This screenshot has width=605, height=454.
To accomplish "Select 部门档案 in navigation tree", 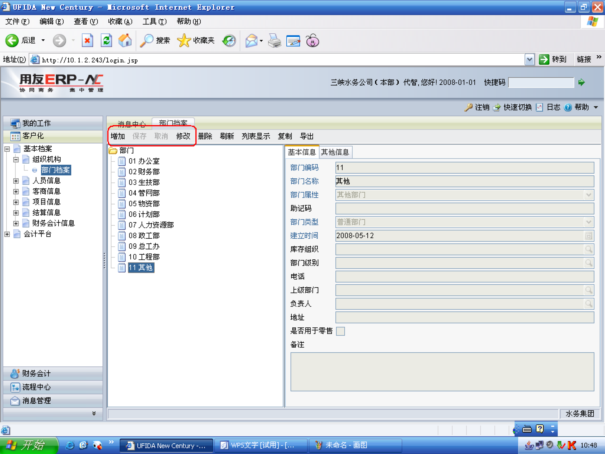I will [56, 170].
